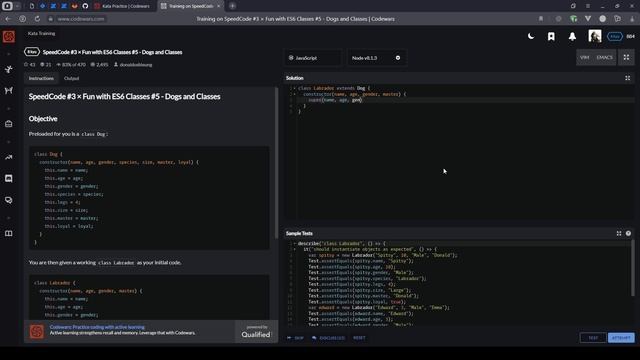The height and width of the screenshot is (360, 640).
Task: Reload the page with the refresh icon
Action: [37, 19]
